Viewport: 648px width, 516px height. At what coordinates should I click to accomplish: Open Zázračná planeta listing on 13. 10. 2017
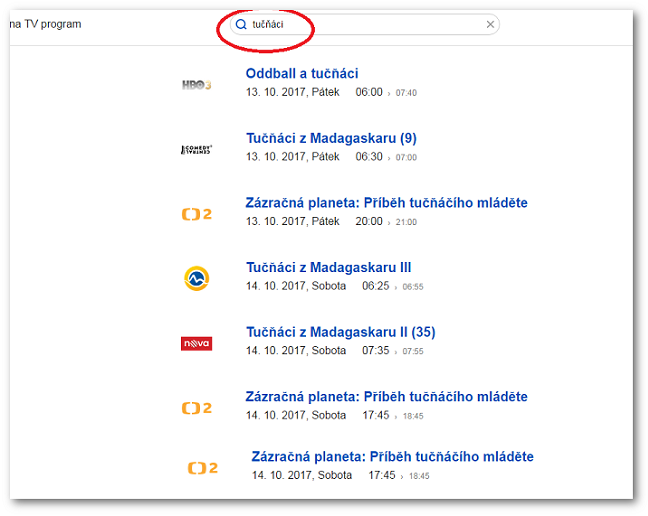[x=386, y=203]
